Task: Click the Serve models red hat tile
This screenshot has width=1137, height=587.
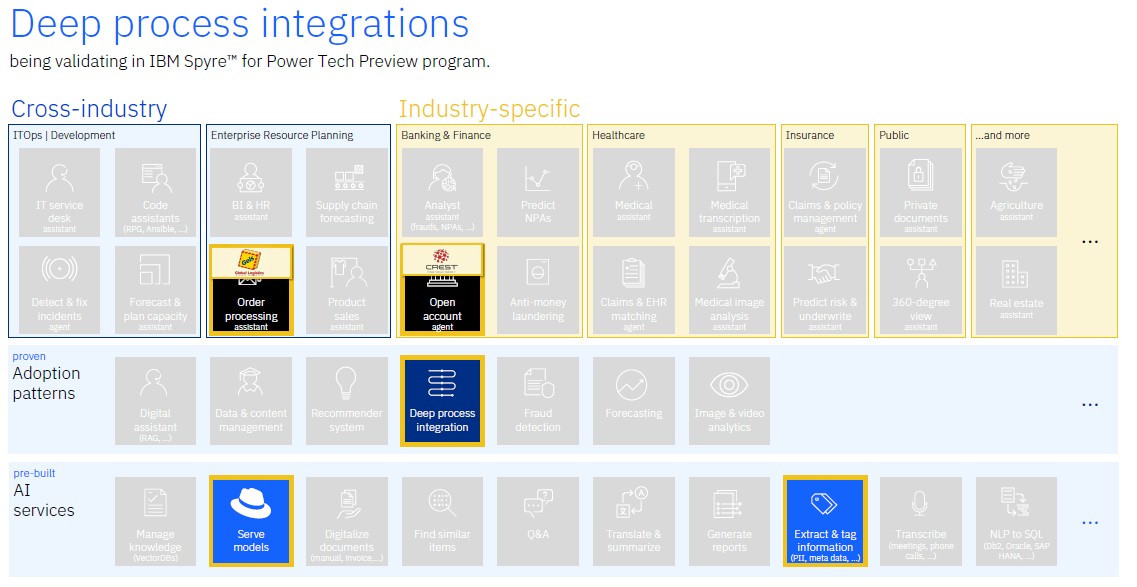Action: (250, 521)
